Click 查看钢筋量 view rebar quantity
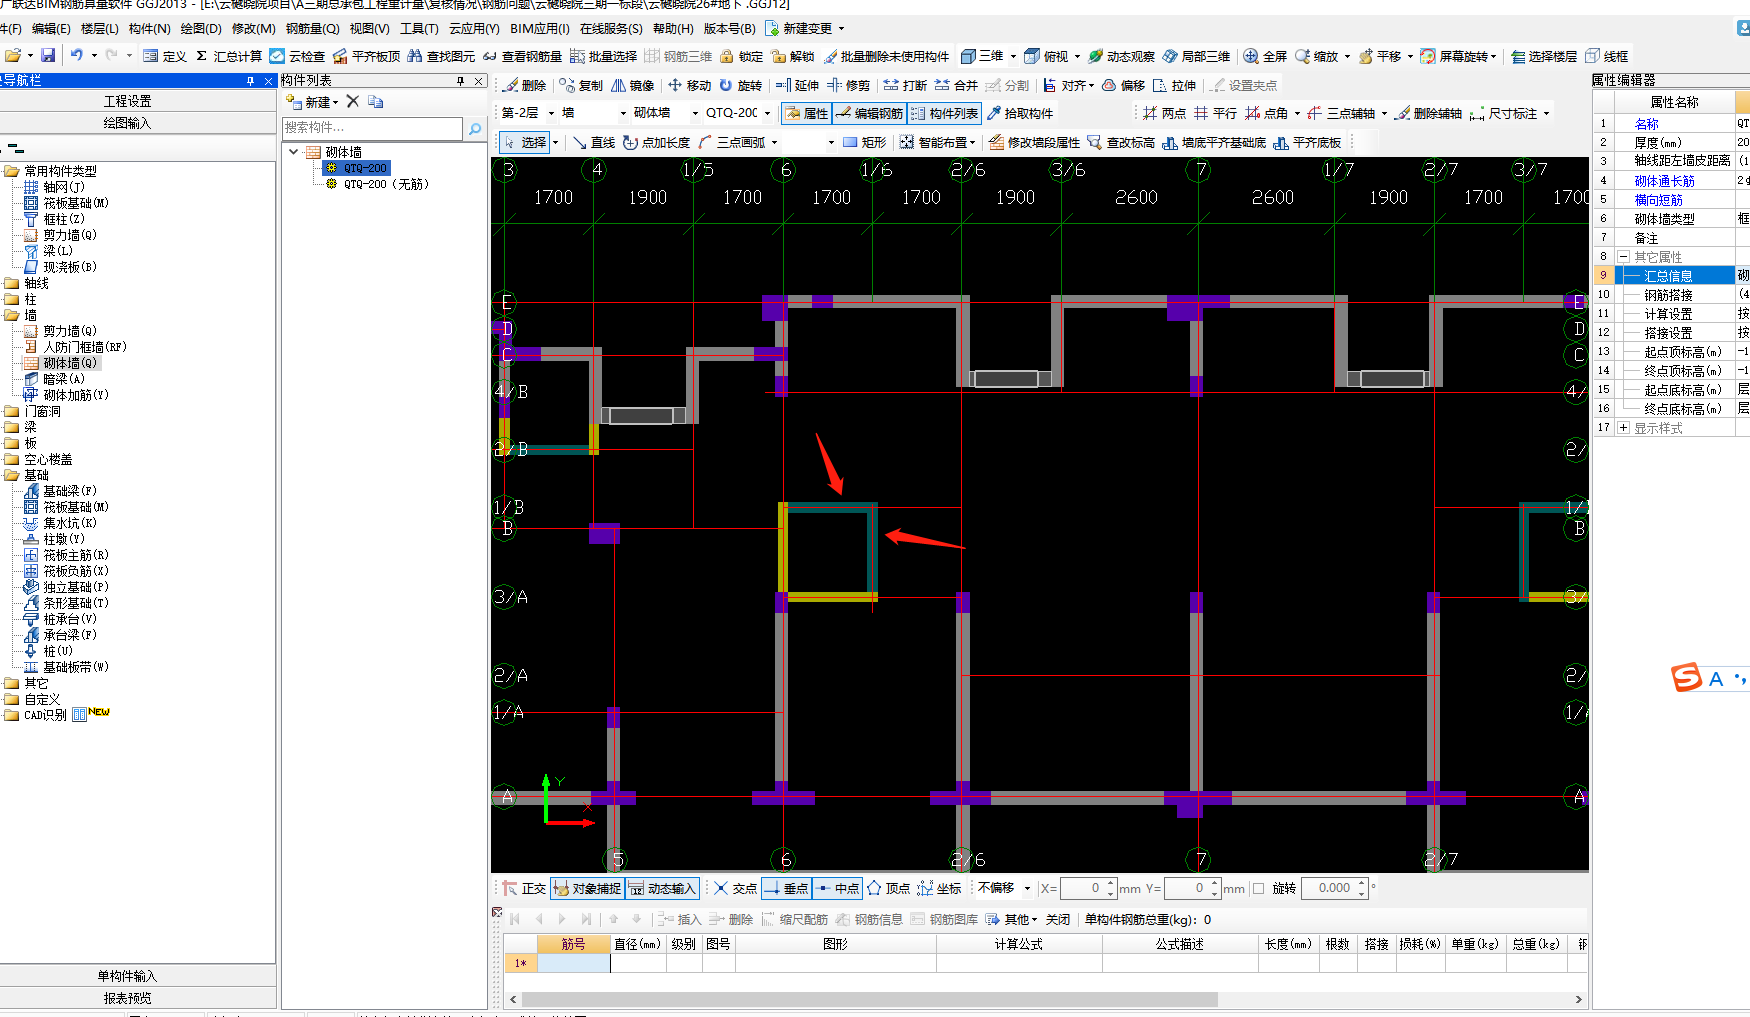The height and width of the screenshot is (1017, 1750). click(522, 56)
